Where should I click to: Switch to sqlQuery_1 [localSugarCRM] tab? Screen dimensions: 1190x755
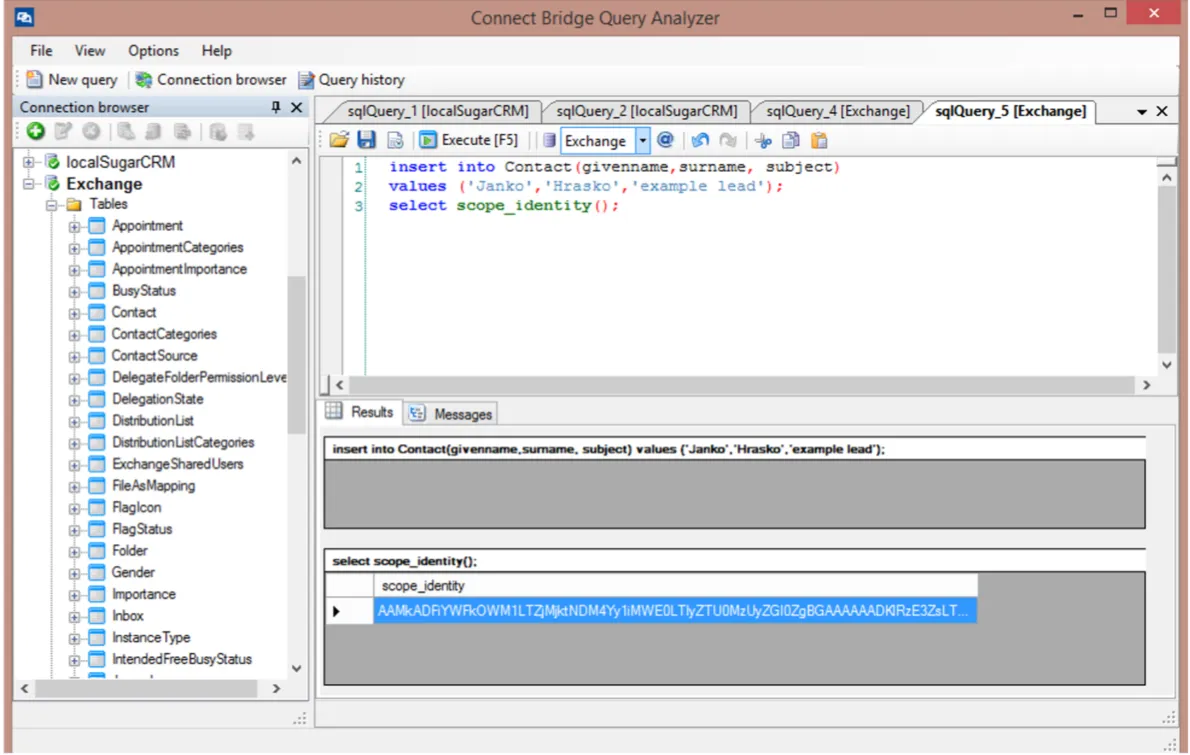437,111
